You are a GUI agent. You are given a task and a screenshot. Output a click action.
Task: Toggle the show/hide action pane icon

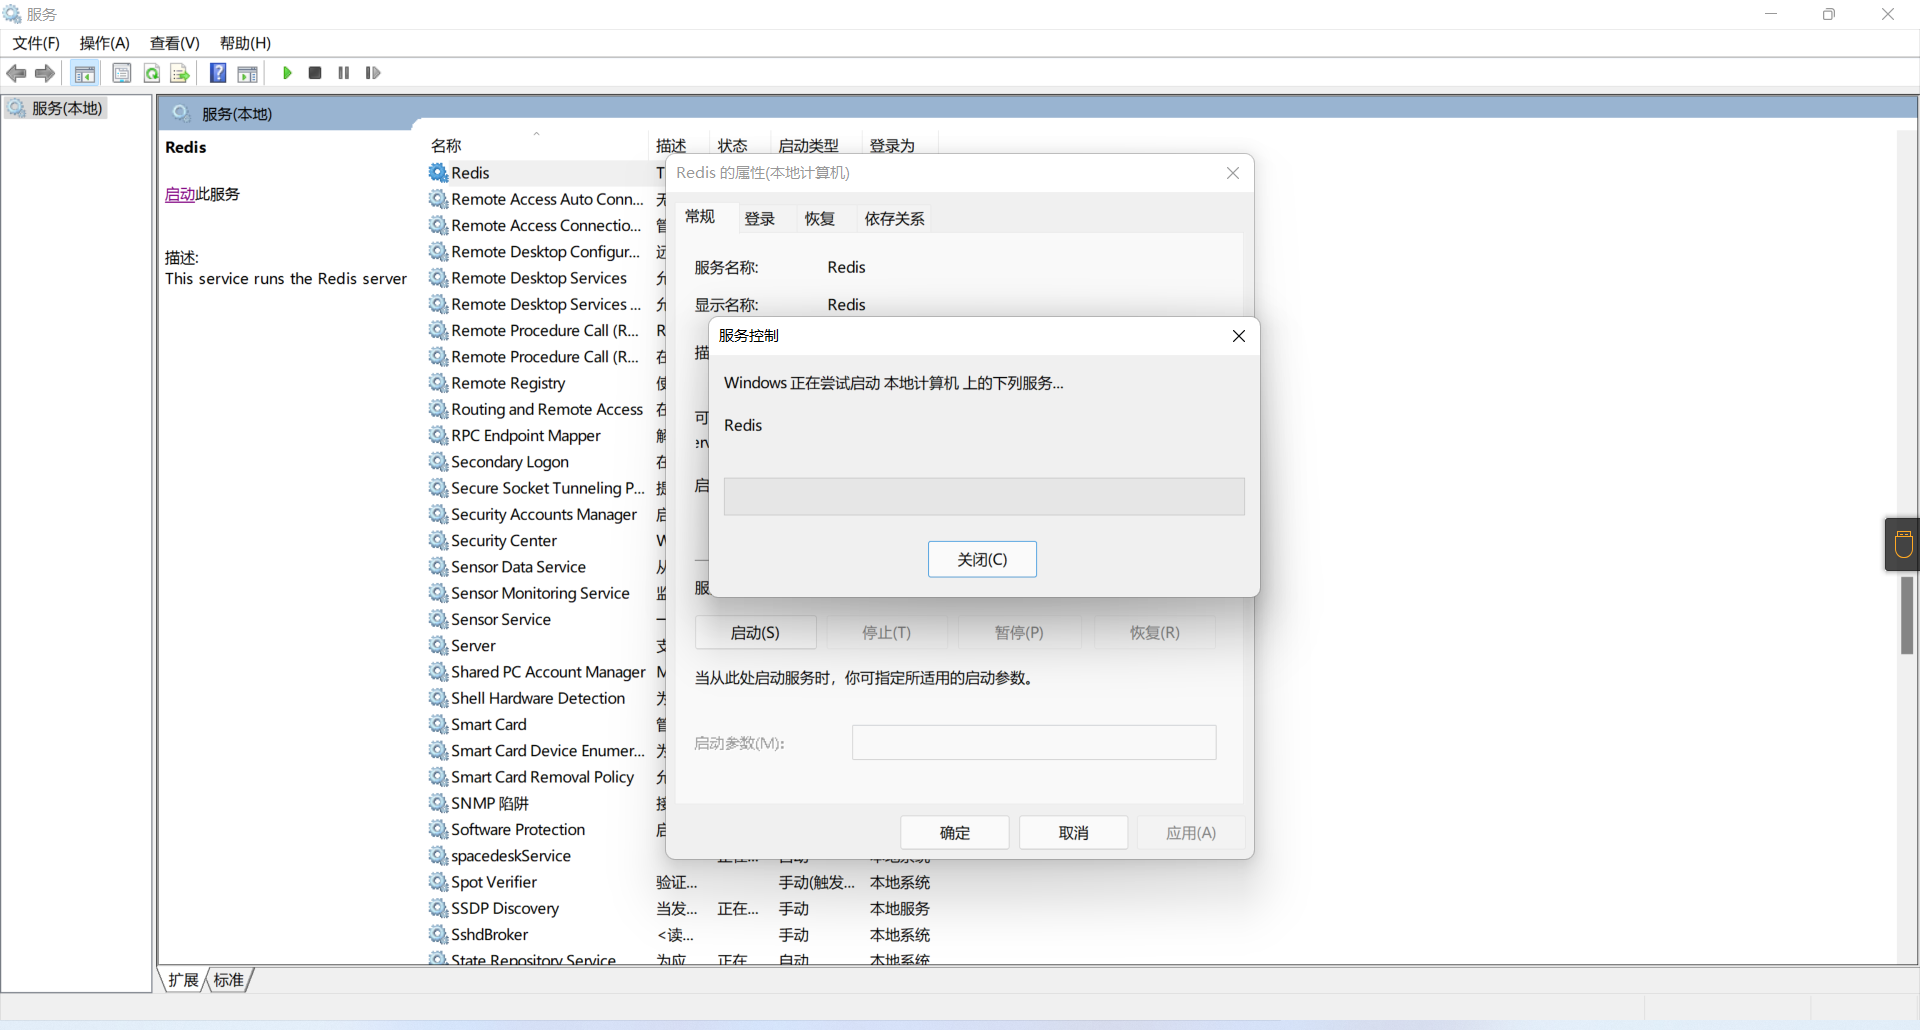[247, 73]
